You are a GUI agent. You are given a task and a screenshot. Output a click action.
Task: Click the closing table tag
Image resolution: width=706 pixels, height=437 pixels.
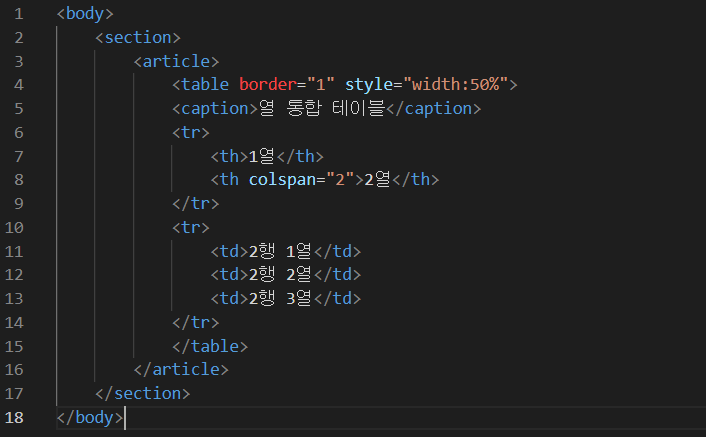[x=210, y=347]
